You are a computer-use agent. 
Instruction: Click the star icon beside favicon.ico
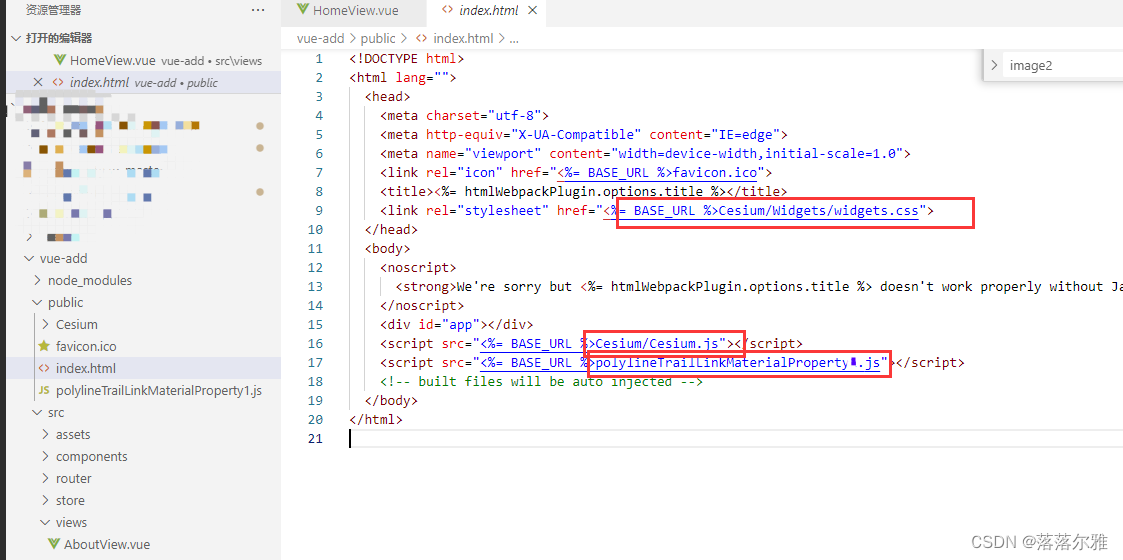pyautogui.click(x=44, y=347)
